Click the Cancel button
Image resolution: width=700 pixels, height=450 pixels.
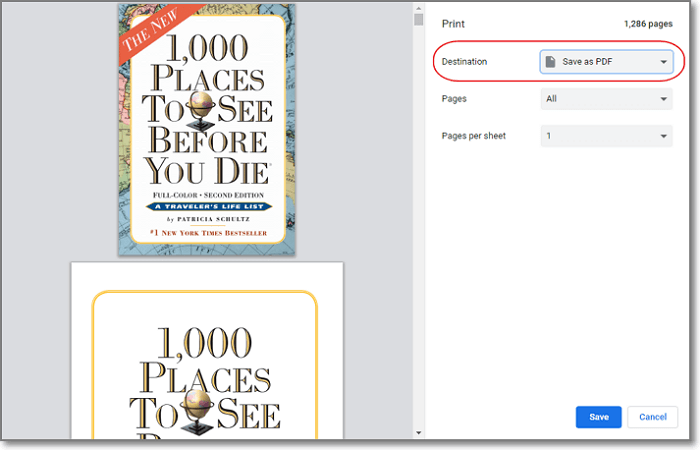click(652, 417)
